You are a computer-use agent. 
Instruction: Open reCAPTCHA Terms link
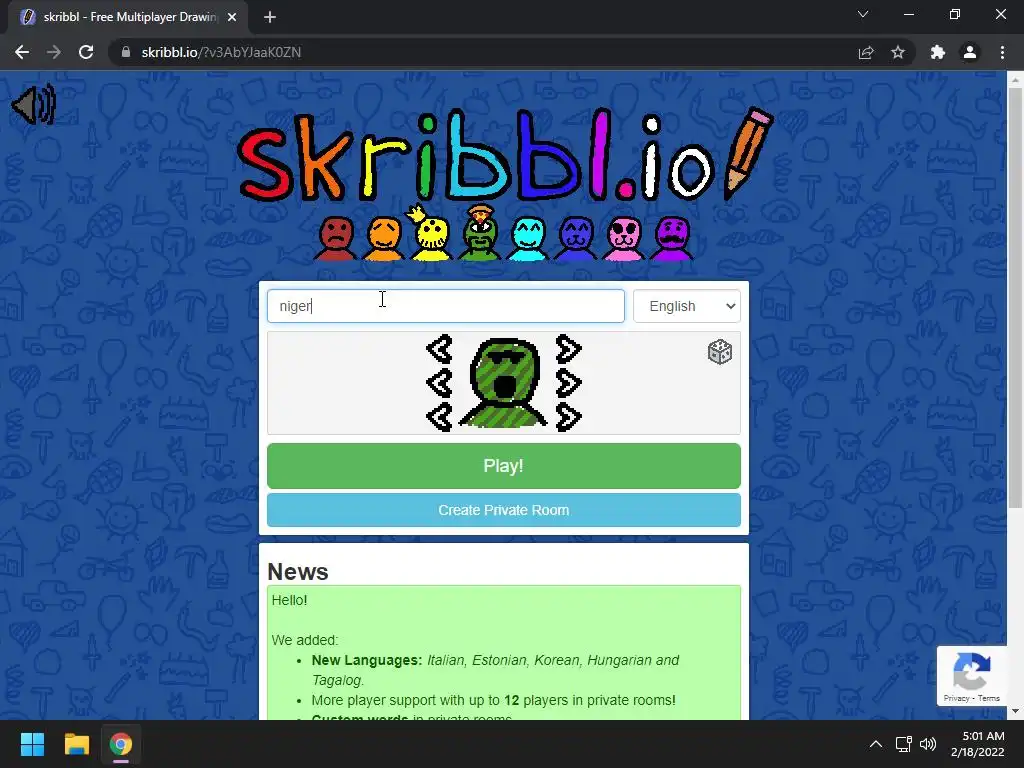[989, 698]
